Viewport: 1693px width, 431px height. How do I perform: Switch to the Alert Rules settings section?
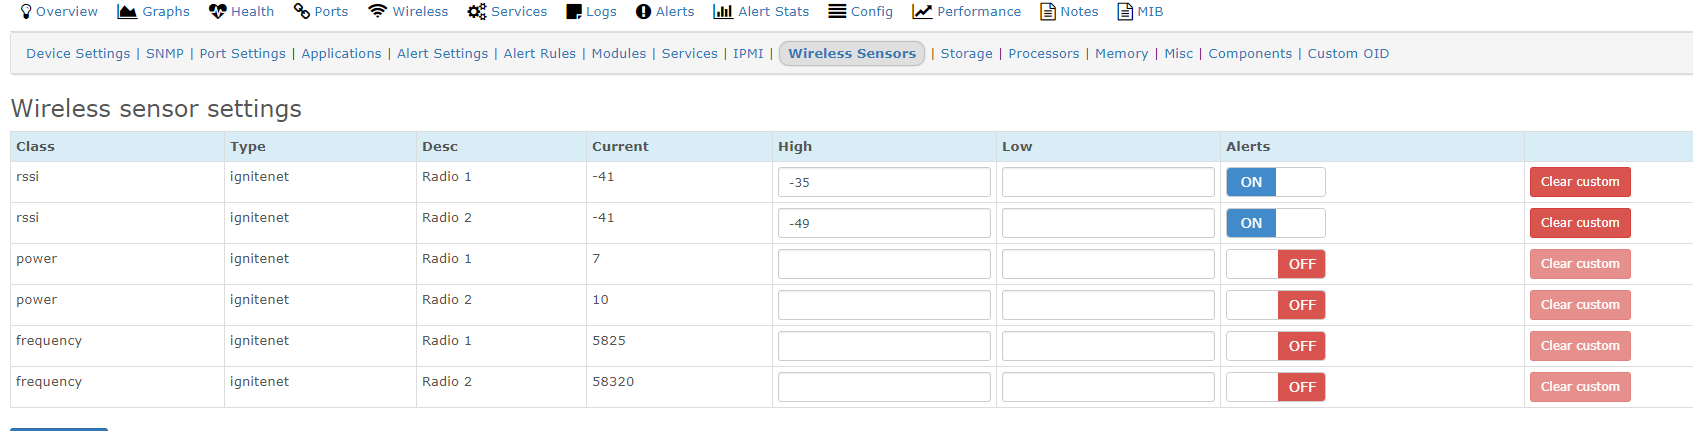click(539, 54)
